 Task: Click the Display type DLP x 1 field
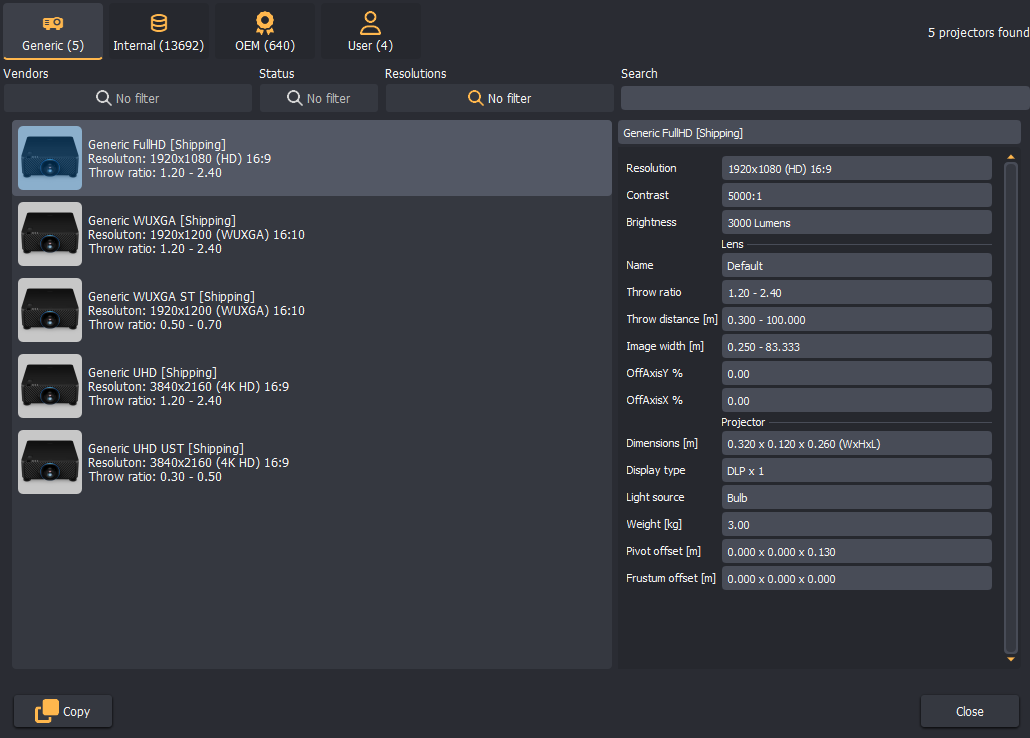click(857, 471)
